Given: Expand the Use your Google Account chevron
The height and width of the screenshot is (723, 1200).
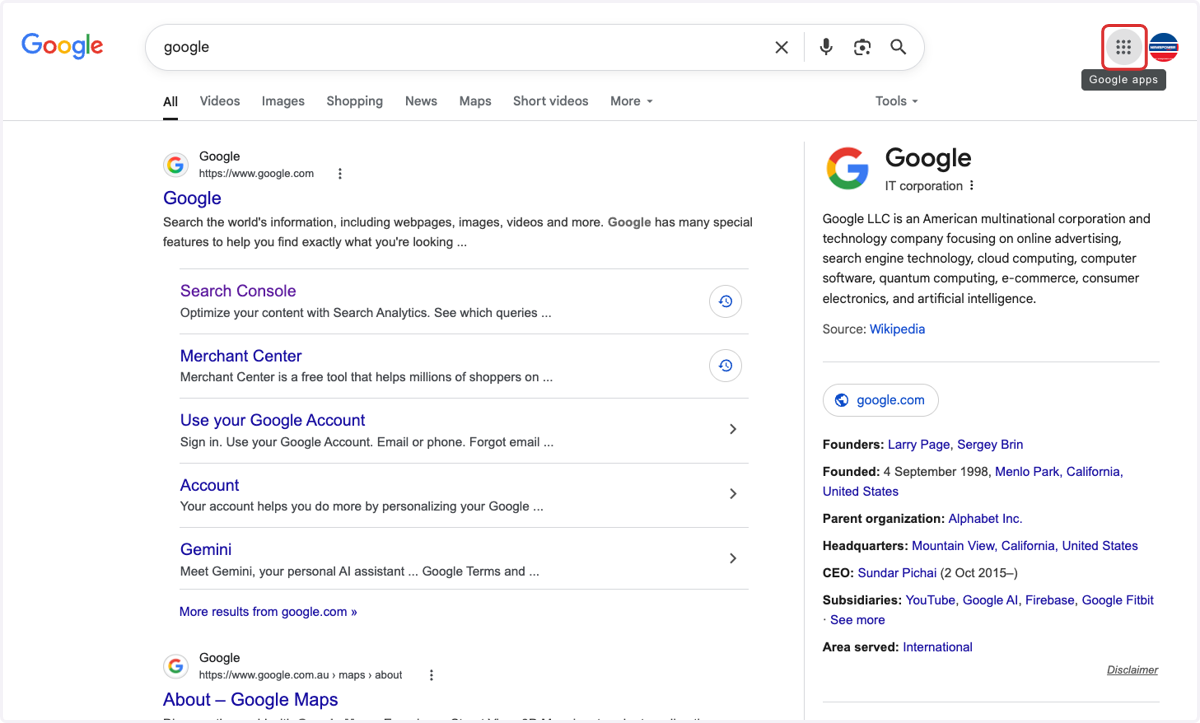Looking at the screenshot, I should [x=733, y=429].
